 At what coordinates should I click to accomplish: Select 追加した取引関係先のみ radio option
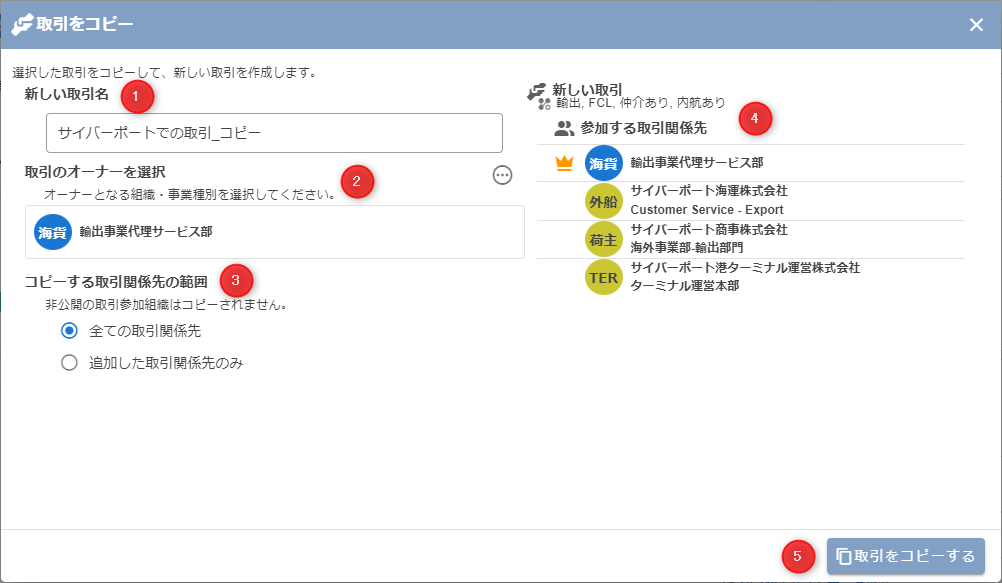click(69, 363)
